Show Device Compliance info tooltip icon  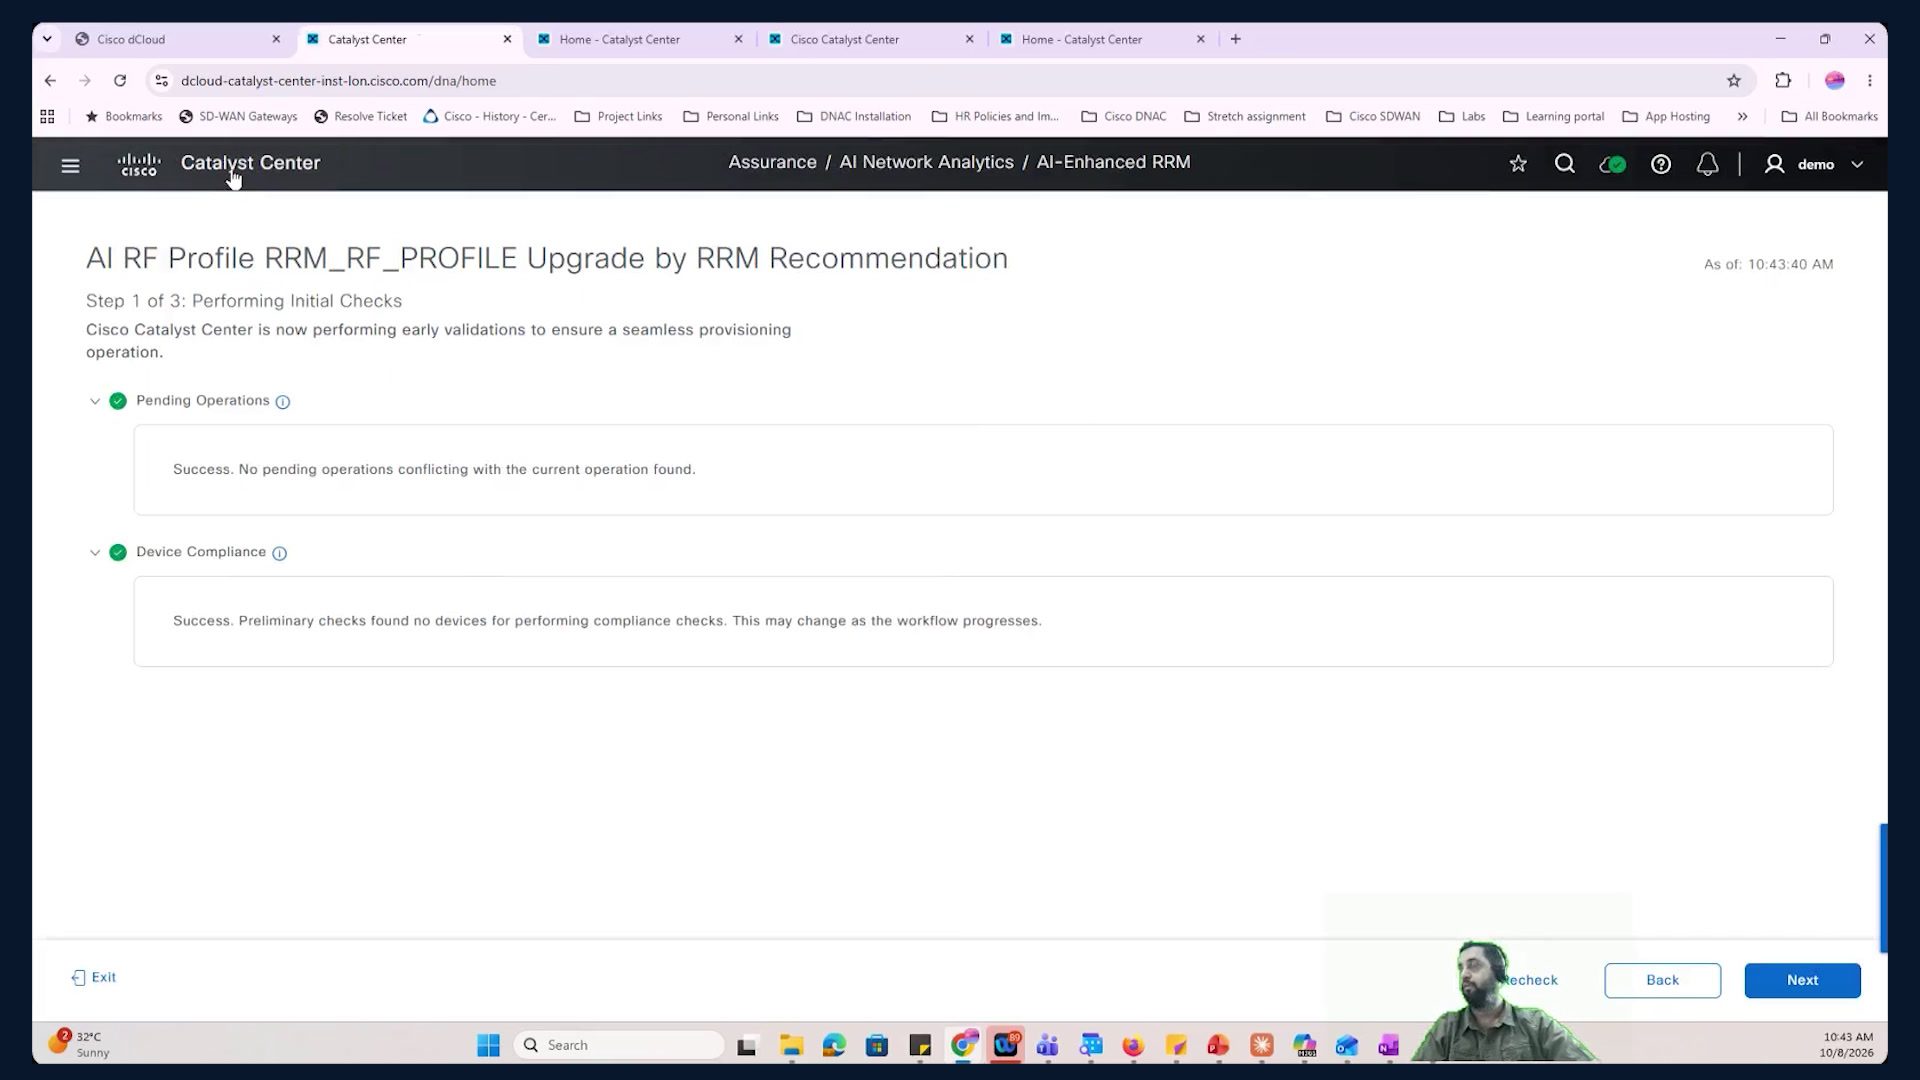pos(280,554)
